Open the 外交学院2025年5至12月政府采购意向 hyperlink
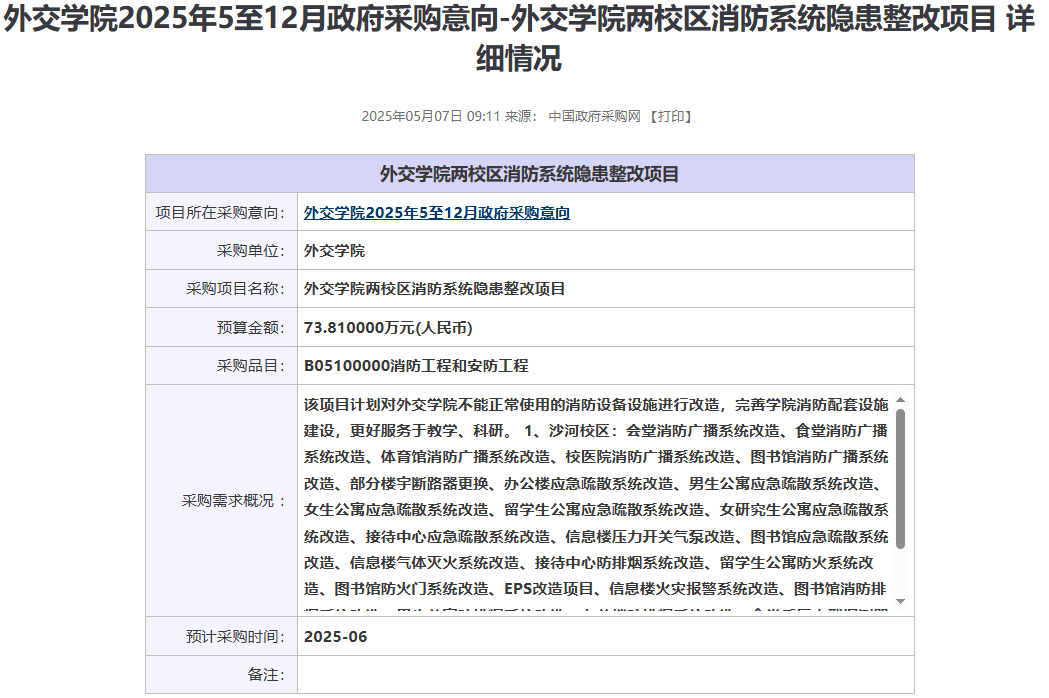 click(437, 213)
